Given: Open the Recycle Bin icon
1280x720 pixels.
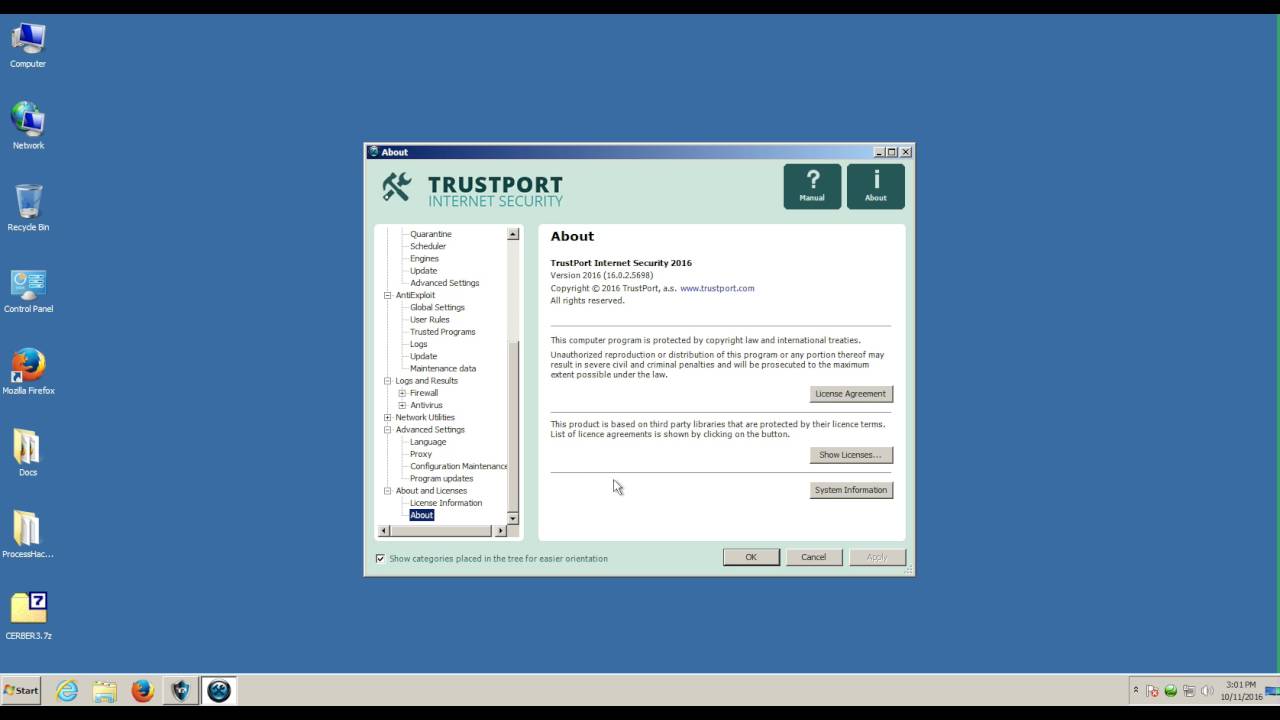Looking at the screenshot, I should click(x=28, y=208).
